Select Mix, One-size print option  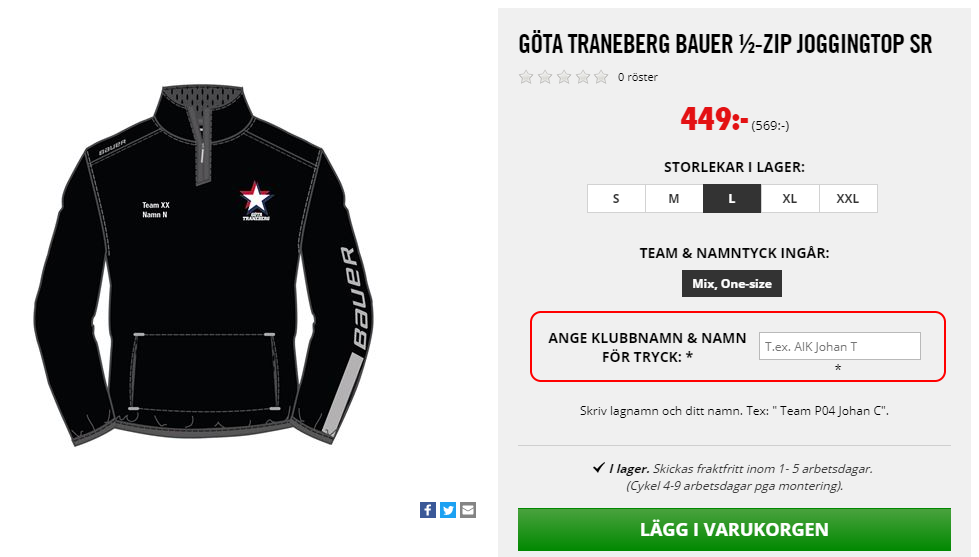(732, 283)
